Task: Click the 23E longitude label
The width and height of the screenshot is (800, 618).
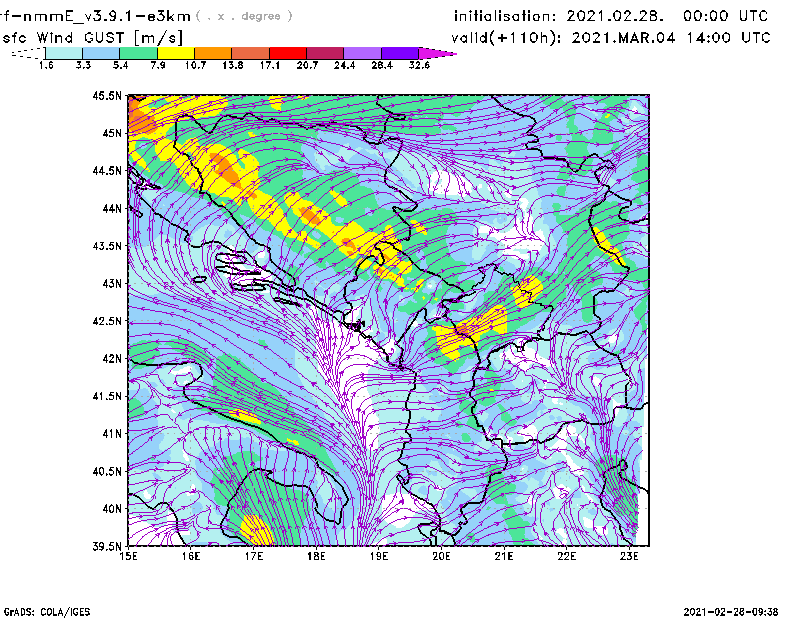Action: (x=629, y=556)
